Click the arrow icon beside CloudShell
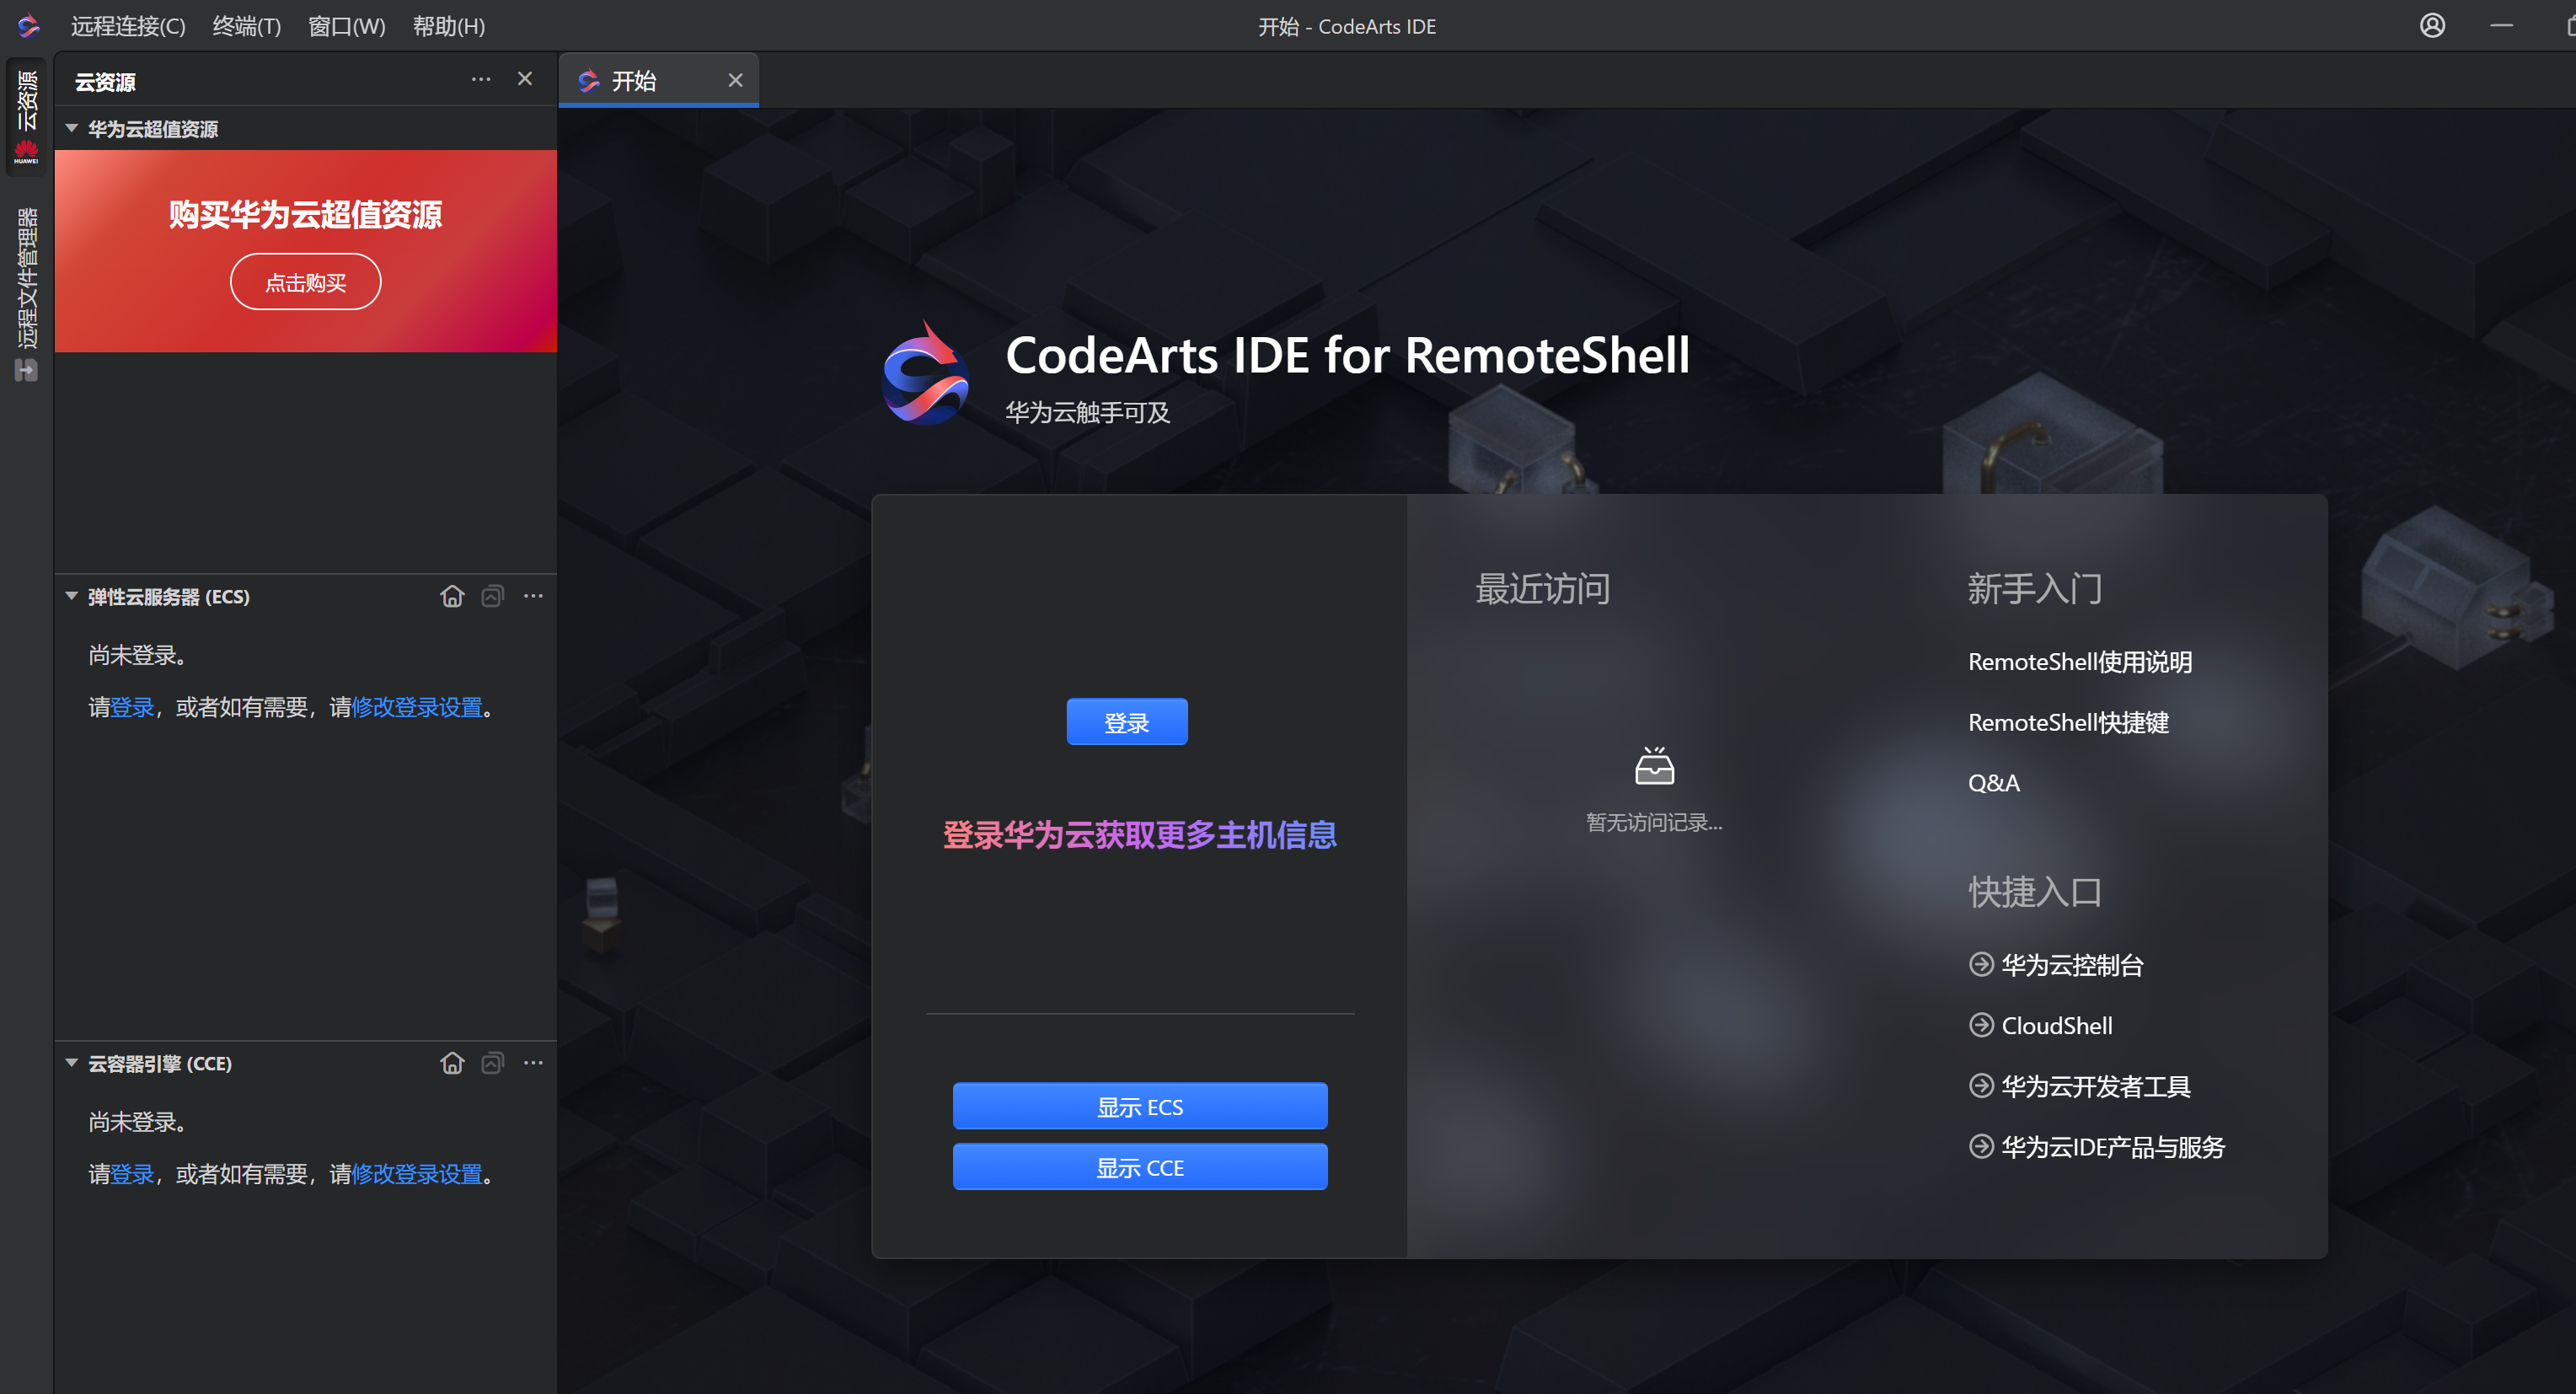The height and width of the screenshot is (1394, 2576). click(1981, 1025)
